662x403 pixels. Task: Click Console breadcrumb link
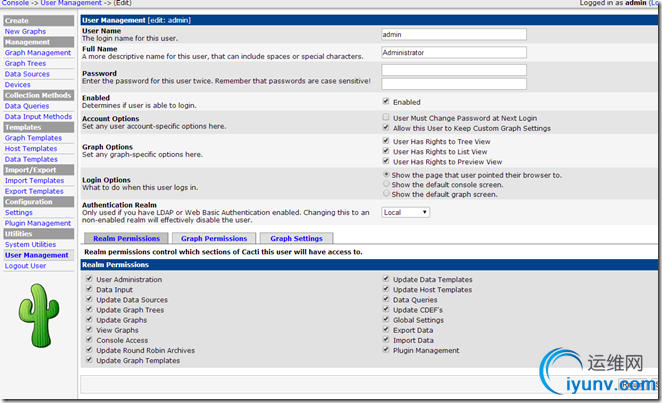click(x=15, y=3)
